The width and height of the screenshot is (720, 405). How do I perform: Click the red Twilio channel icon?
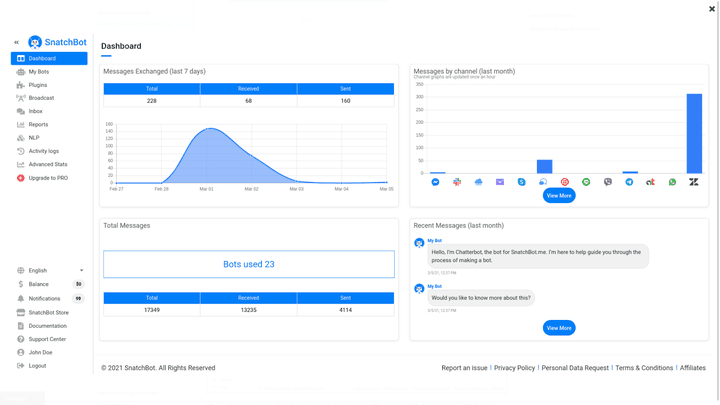(x=565, y=182)
